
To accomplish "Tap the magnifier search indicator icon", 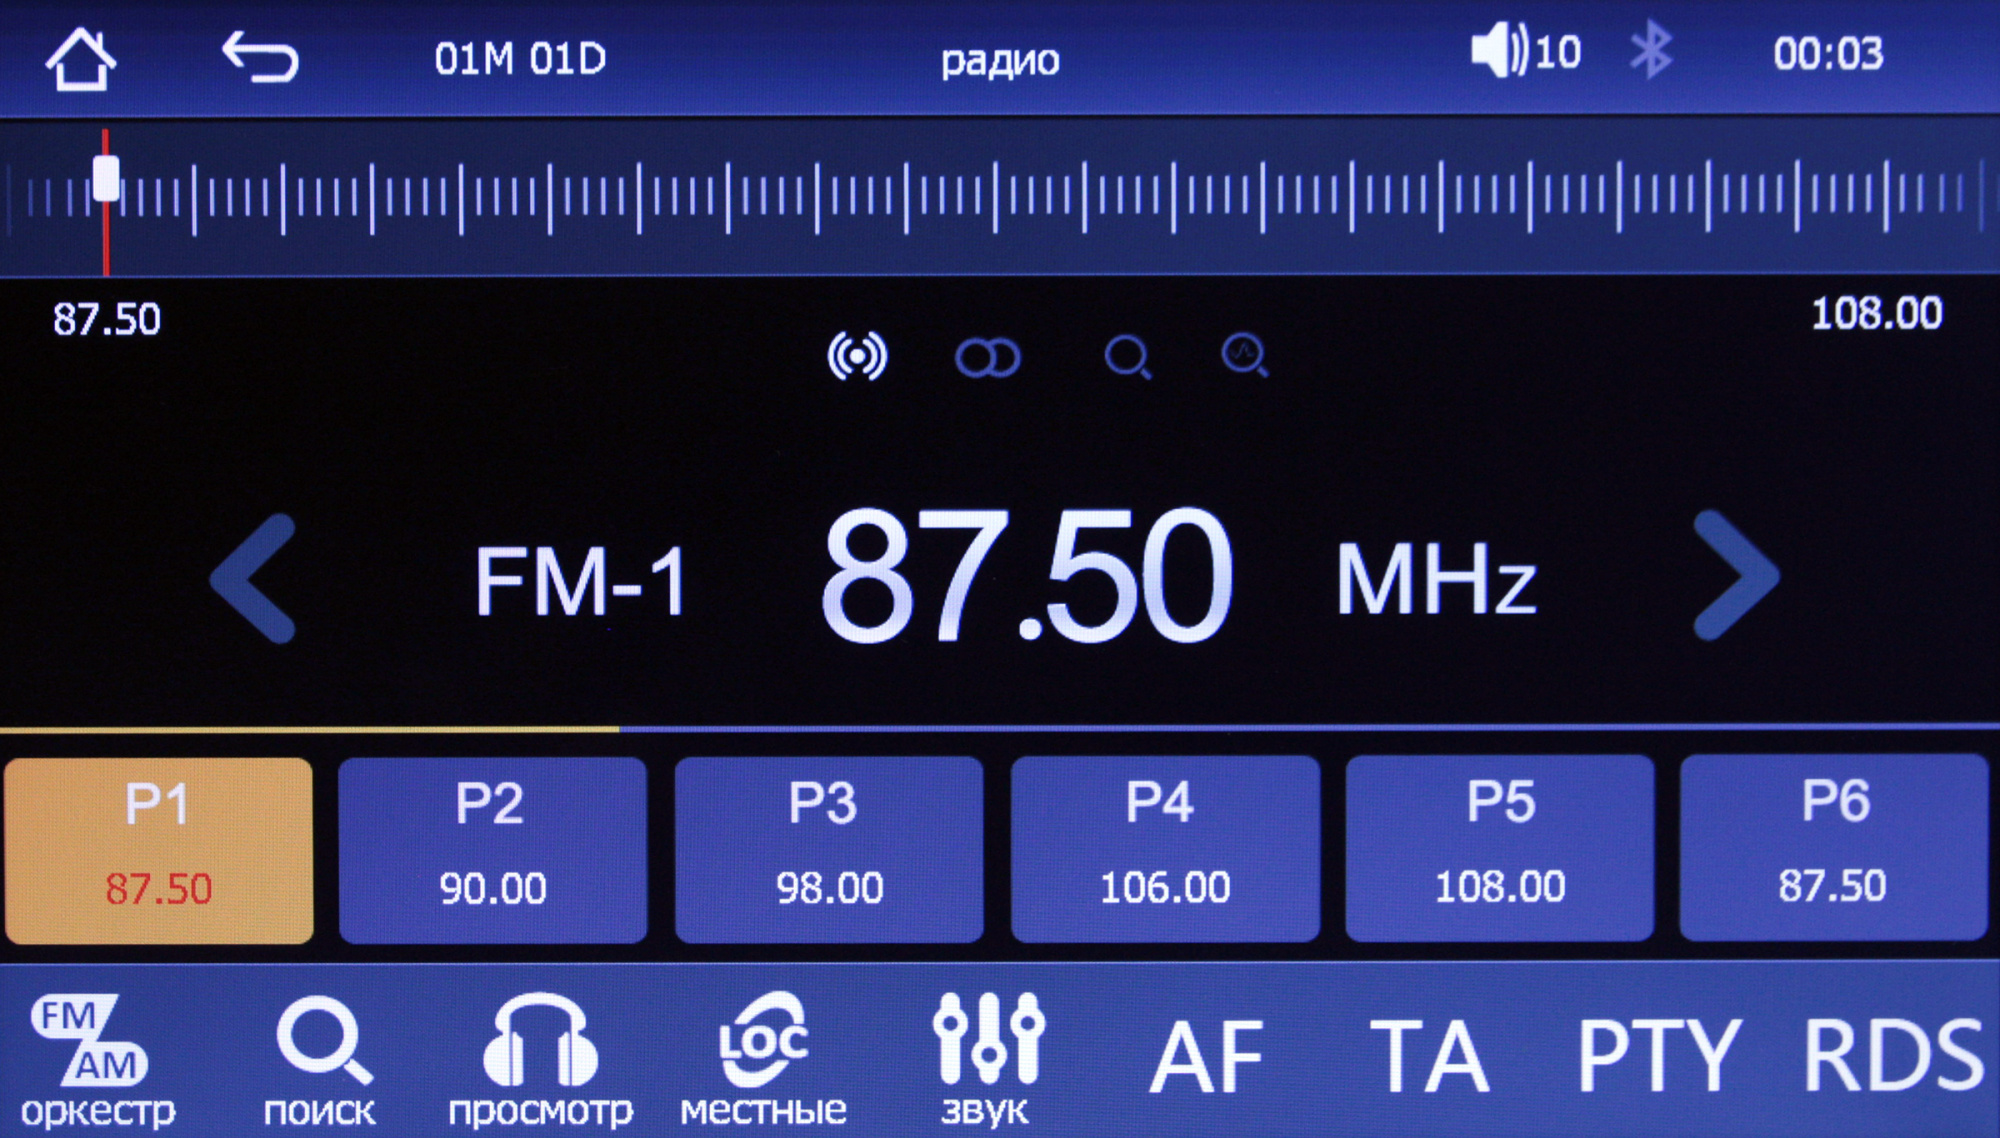I will pos(1128,358).
